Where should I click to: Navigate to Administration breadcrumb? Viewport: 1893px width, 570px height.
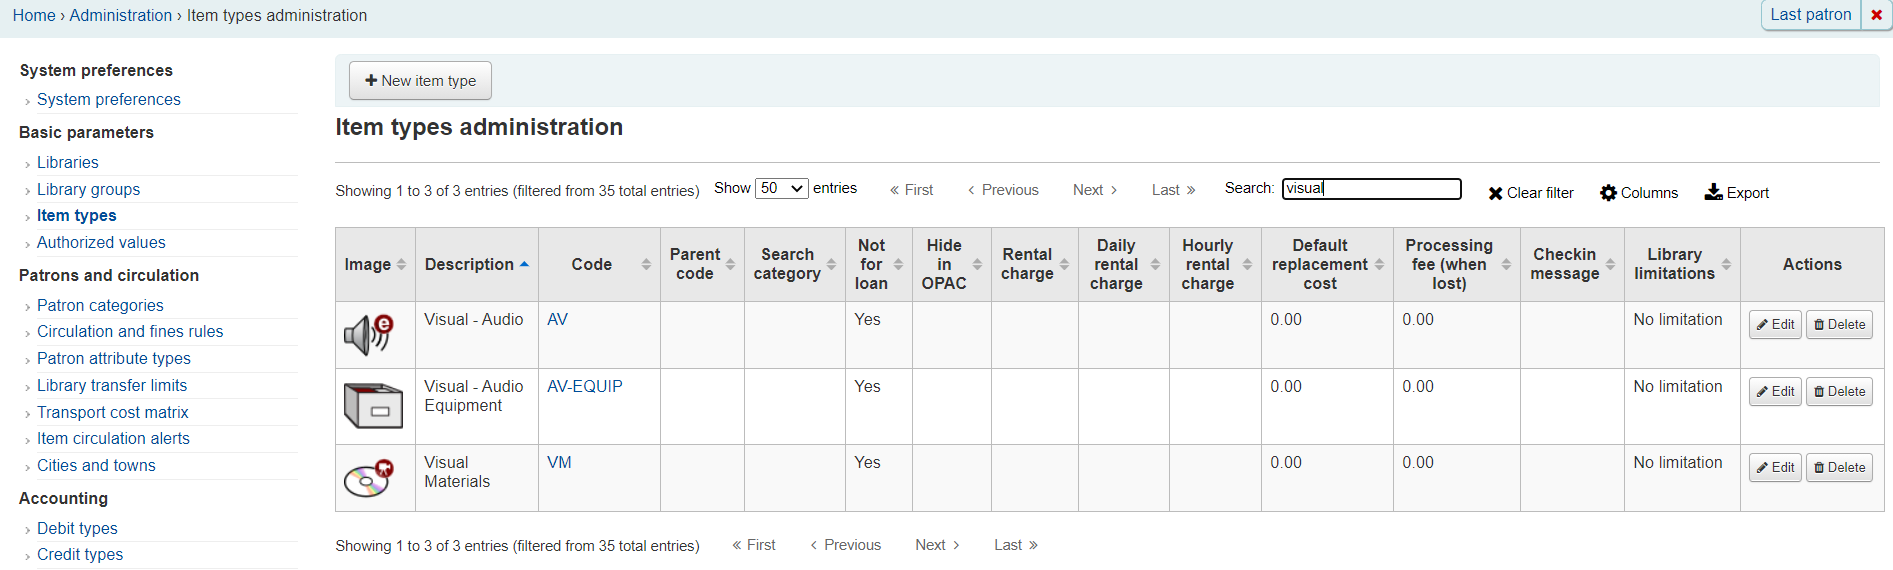coord(120,15)
